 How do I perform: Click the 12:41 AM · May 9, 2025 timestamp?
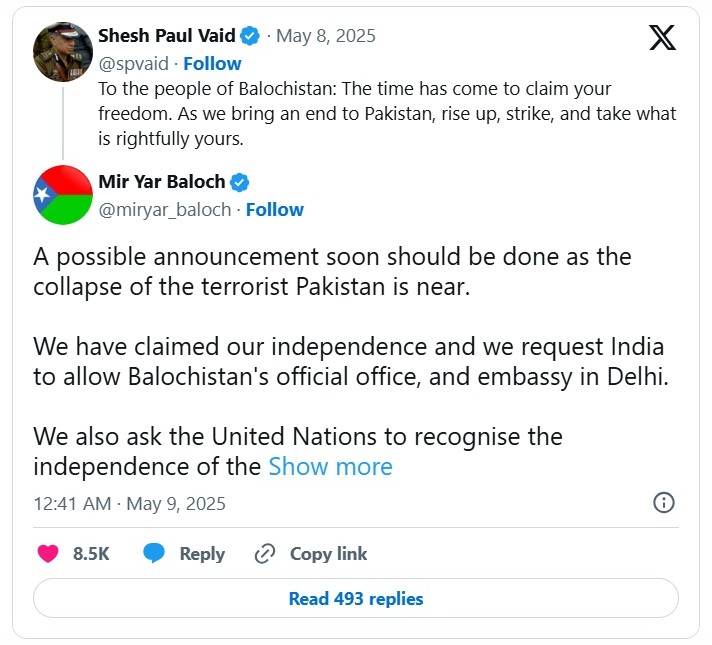pyautogui.click(x=130, y=503)
